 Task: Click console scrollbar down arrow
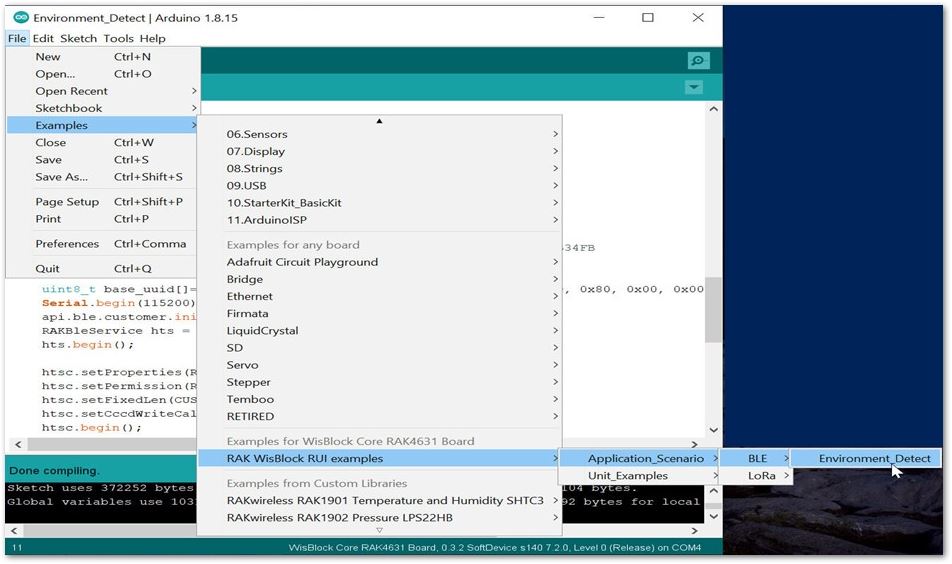point(714,517)
